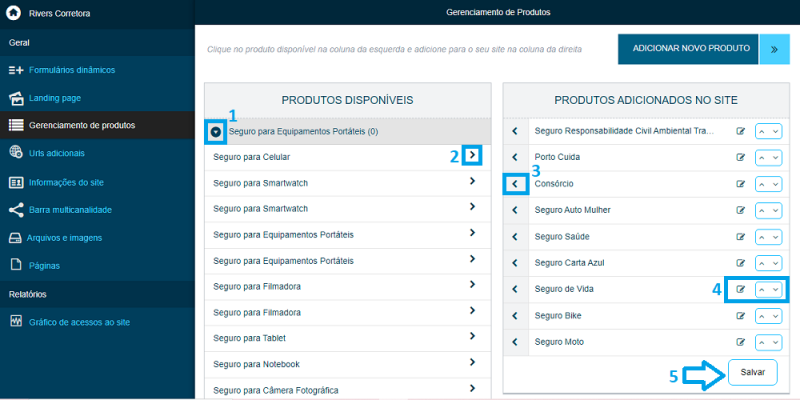Move Porto Cuida down in the list
Viewport: 800px width, 400px height.
pos(776,158)
